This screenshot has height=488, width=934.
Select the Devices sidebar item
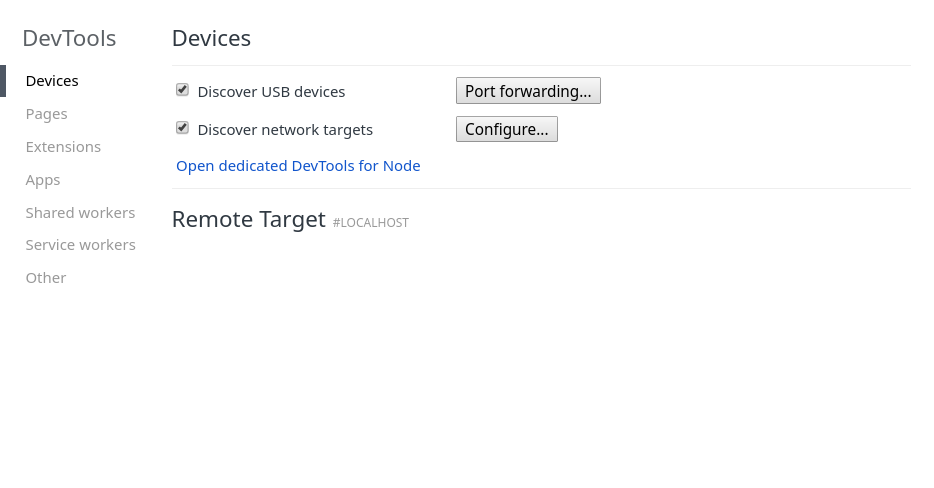(x=52, y=81)
